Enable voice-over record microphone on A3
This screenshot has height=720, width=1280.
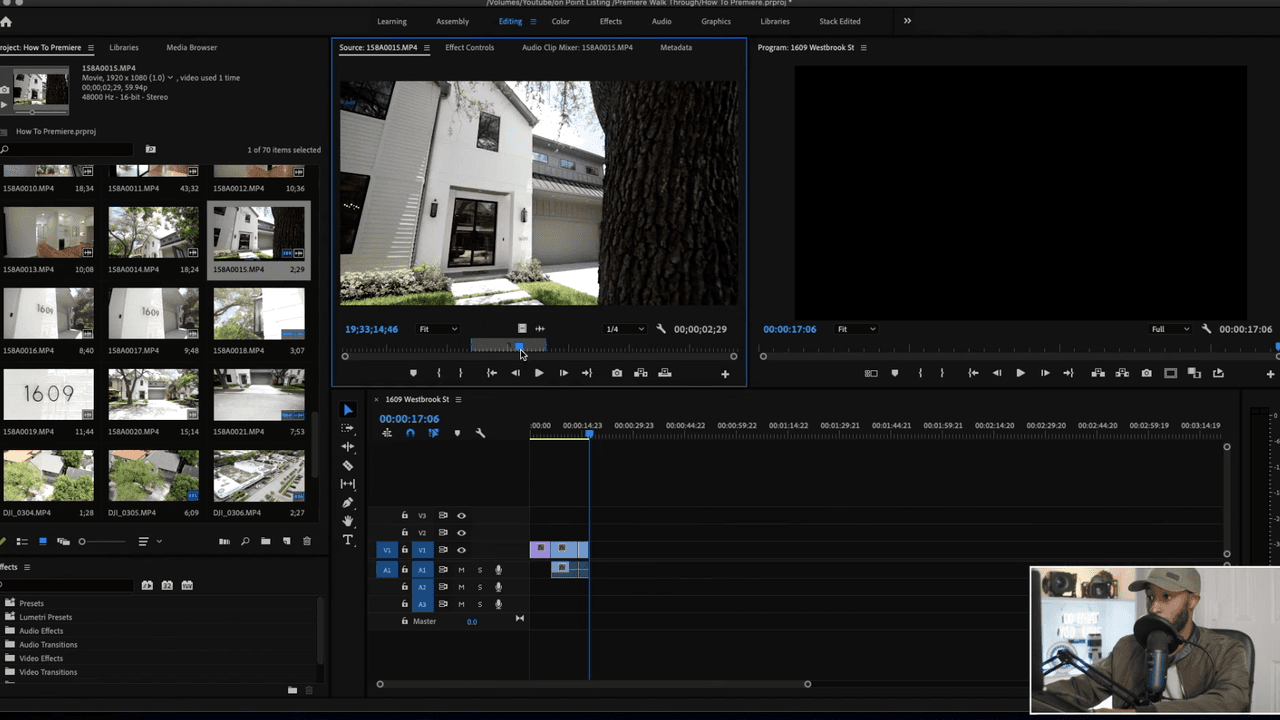pos(498,604)
